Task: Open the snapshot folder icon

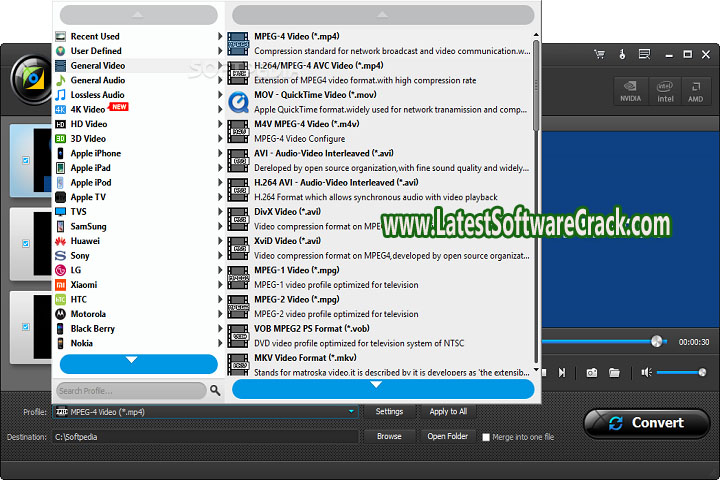Action: tap(614, 373)
